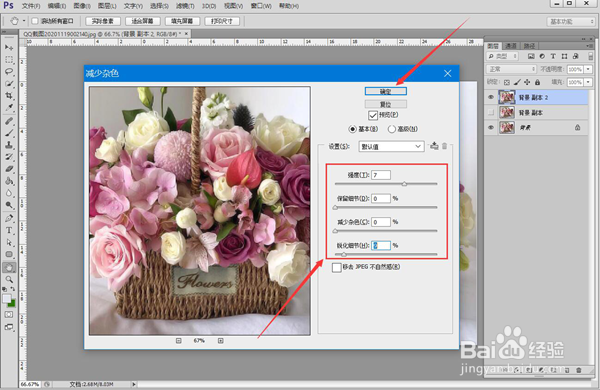Select the Blur tool

tap(9, 193)
